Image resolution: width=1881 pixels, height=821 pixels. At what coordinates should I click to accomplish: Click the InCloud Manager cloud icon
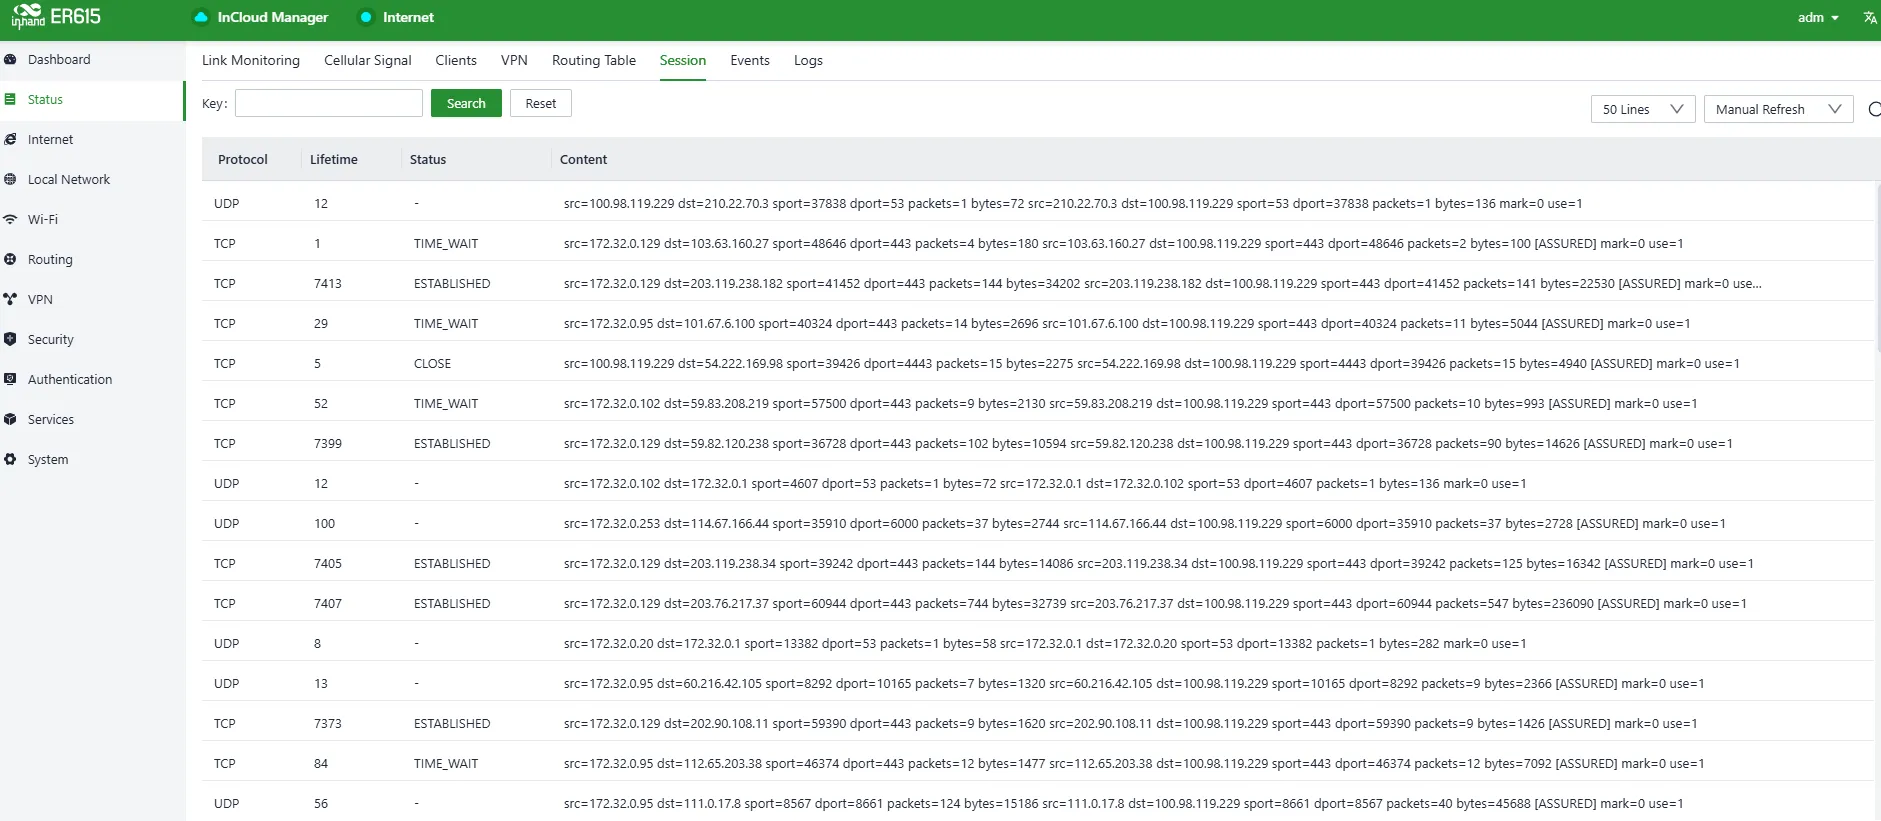click(201, 17)
